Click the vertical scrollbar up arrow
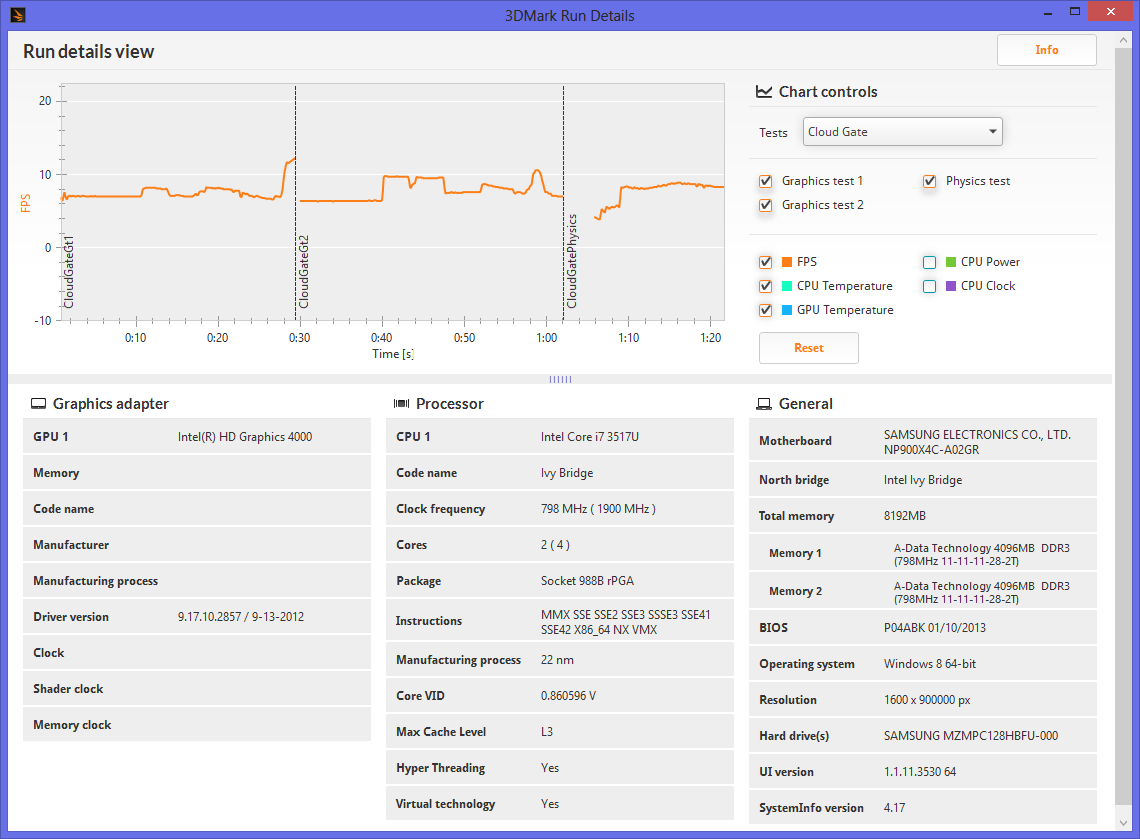Screen dimensions: 1140x839 1123,40
